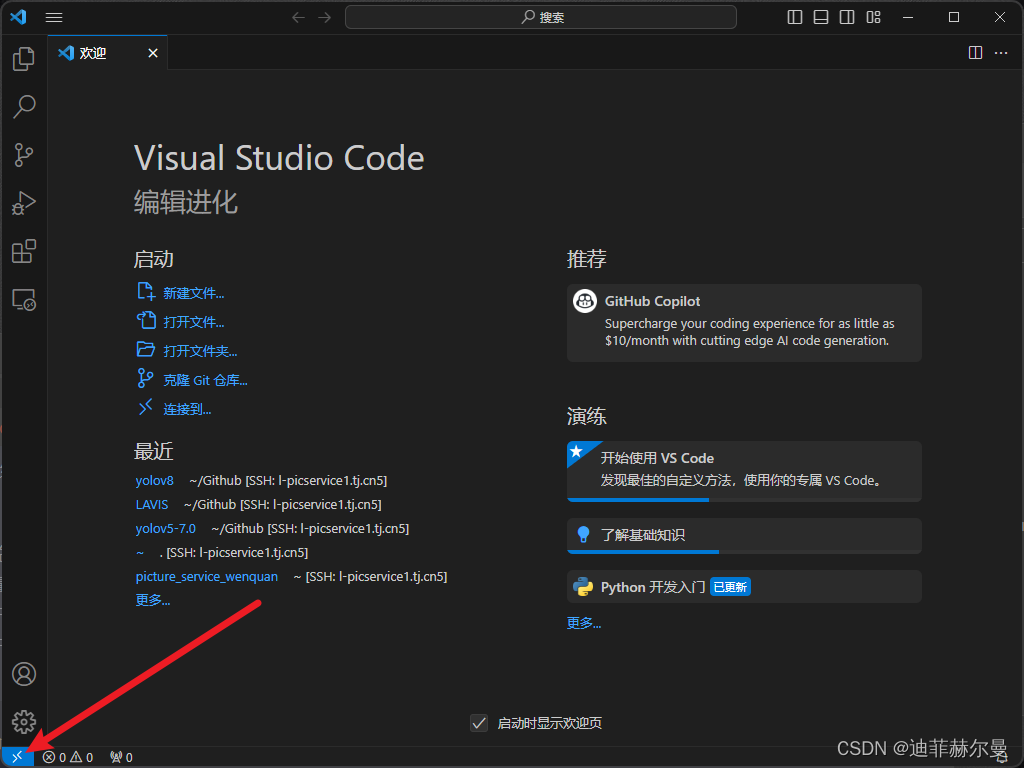Open Remote Explorer view

pyautogui.click(x=24, y=300)
